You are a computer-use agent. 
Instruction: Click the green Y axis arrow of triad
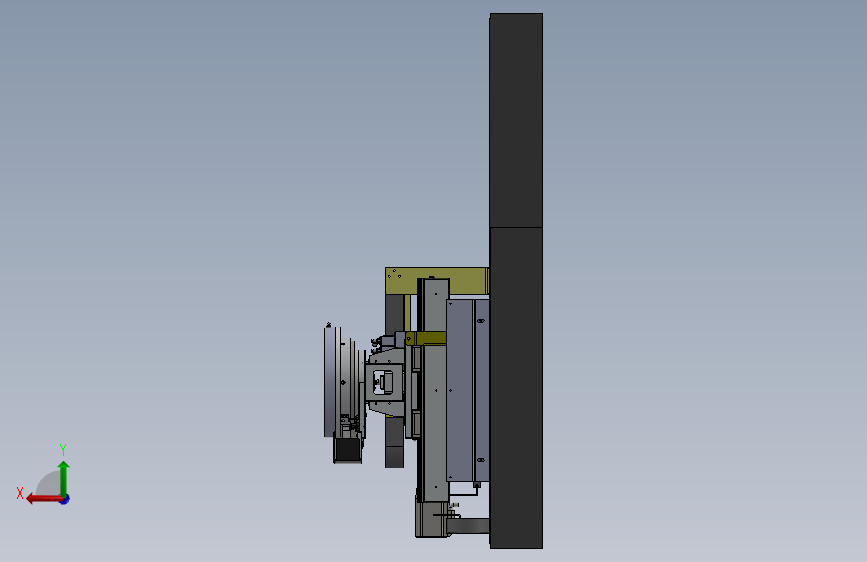click(x=64, y=478)
